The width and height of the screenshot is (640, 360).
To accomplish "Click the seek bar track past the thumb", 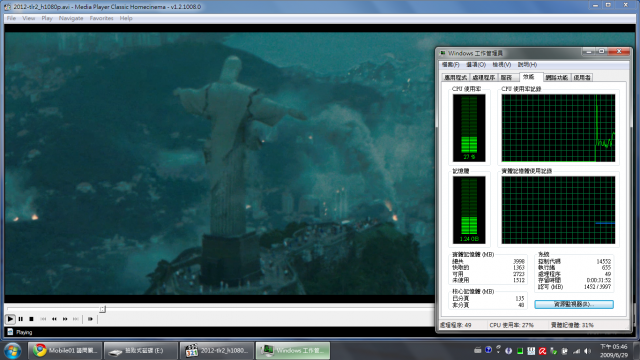I will tap(269, 309).
